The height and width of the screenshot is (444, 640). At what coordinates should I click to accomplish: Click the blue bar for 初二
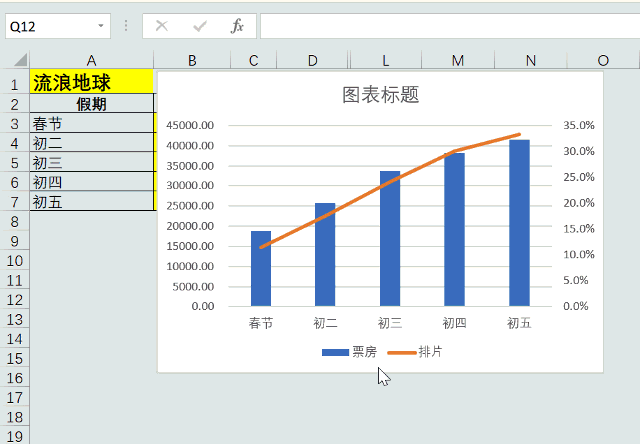(325, 255)
